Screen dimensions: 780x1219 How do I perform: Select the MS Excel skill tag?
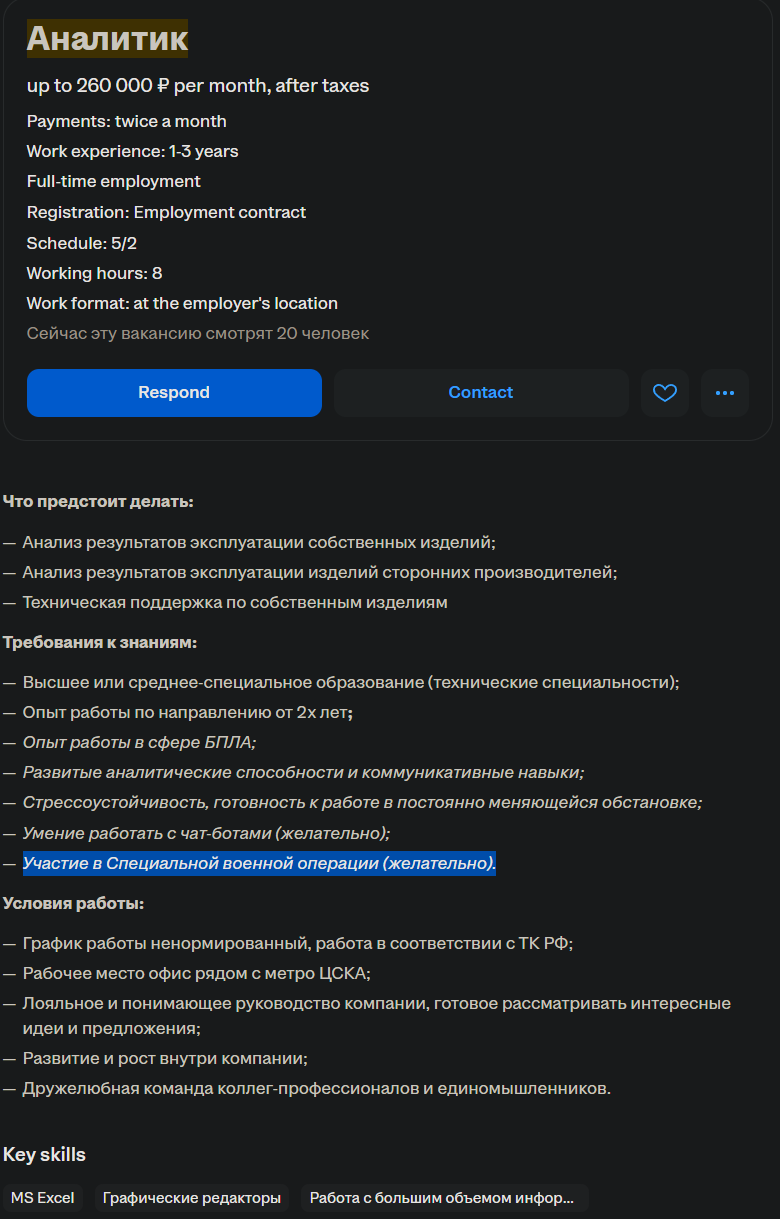pyautogui.click(x=43, y=1198)
